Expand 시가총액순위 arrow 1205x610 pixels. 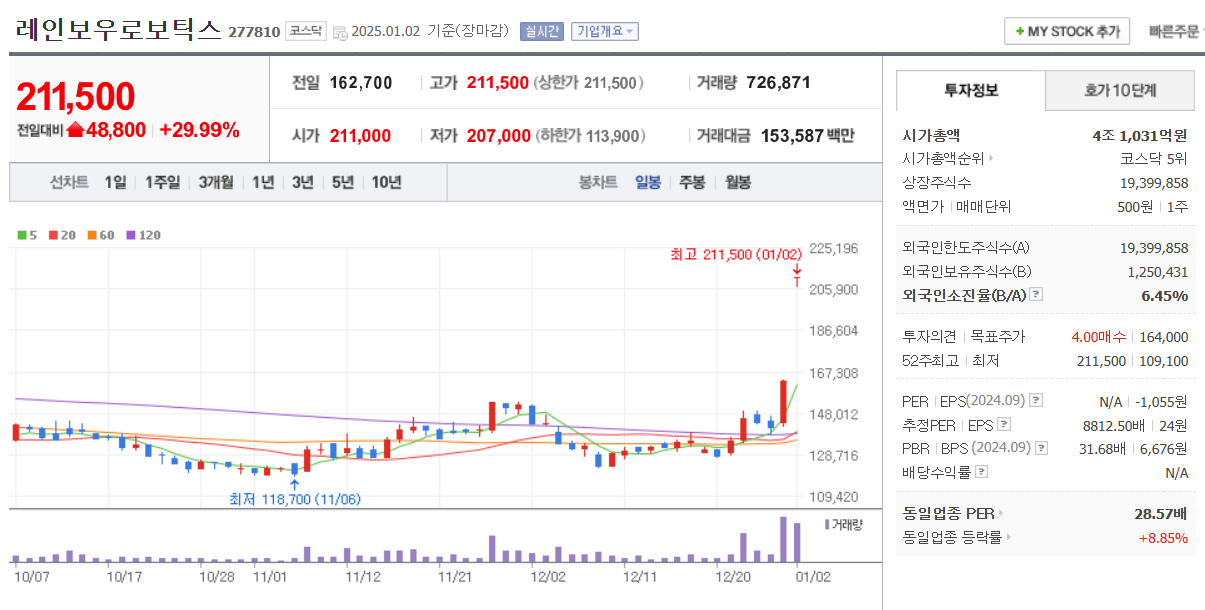992,158
